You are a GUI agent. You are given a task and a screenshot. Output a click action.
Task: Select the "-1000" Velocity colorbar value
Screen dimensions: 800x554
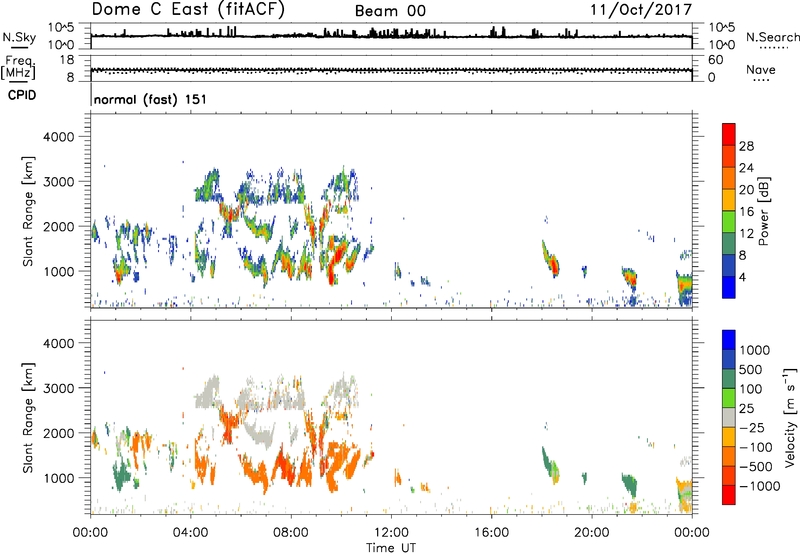coord(759,486)
